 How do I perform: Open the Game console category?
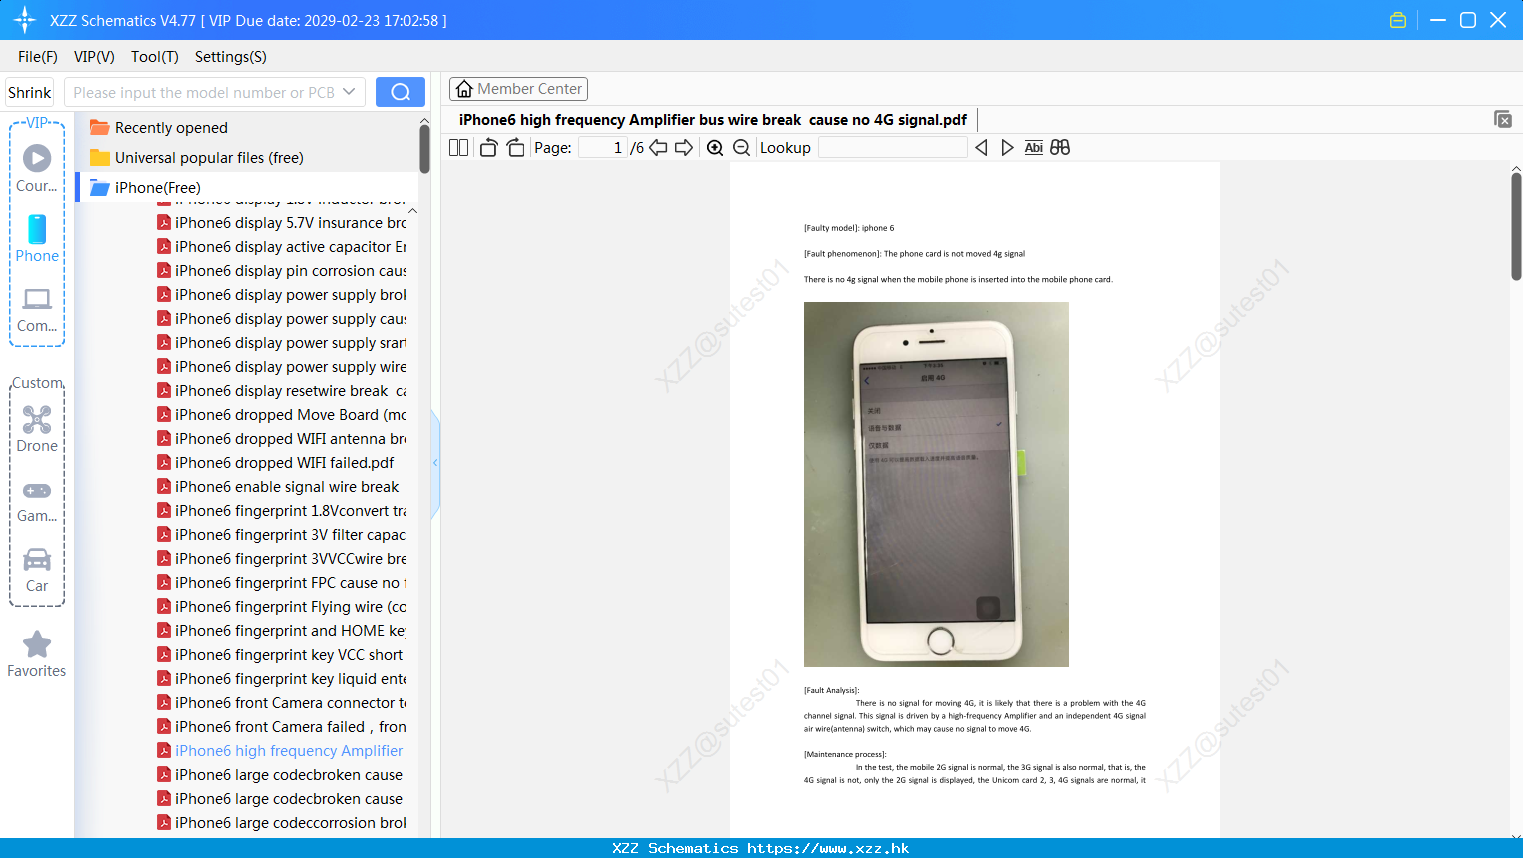click(x=37, y=500)
